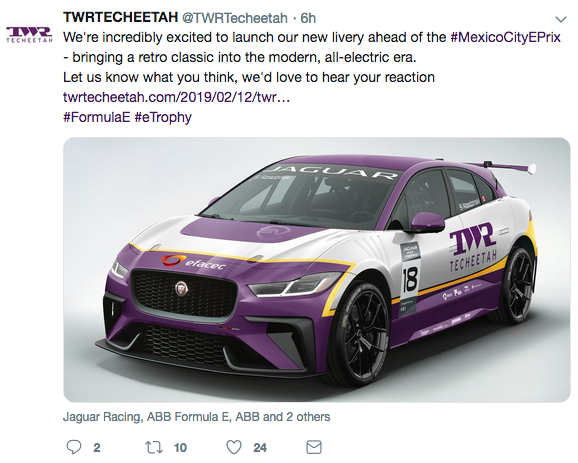Expand the tweet options chevron menu
Image resolution: width=578 pixels, height=463 pixels.
click(x=561, y=19)
